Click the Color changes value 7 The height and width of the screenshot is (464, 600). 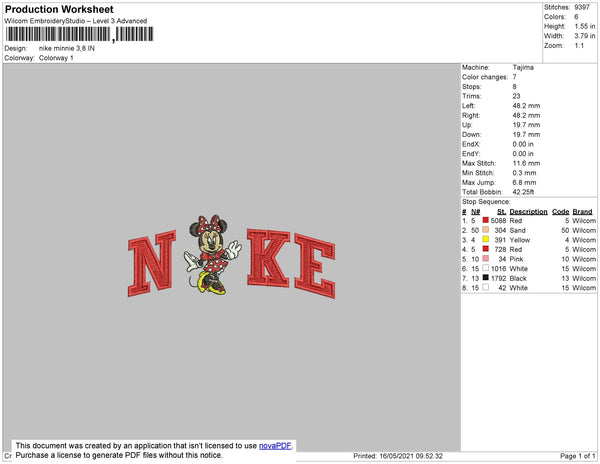click(515, 77)
